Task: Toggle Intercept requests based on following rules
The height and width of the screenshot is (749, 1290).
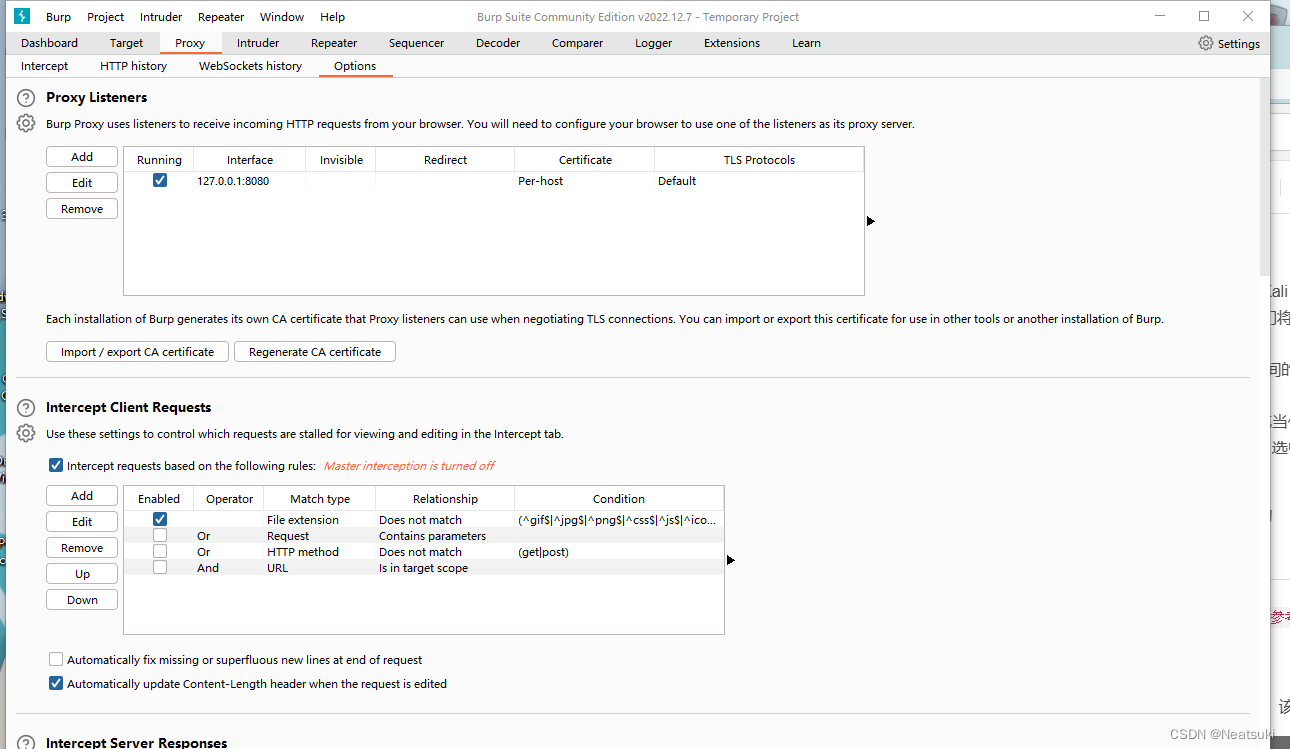Action: [56, 466]
